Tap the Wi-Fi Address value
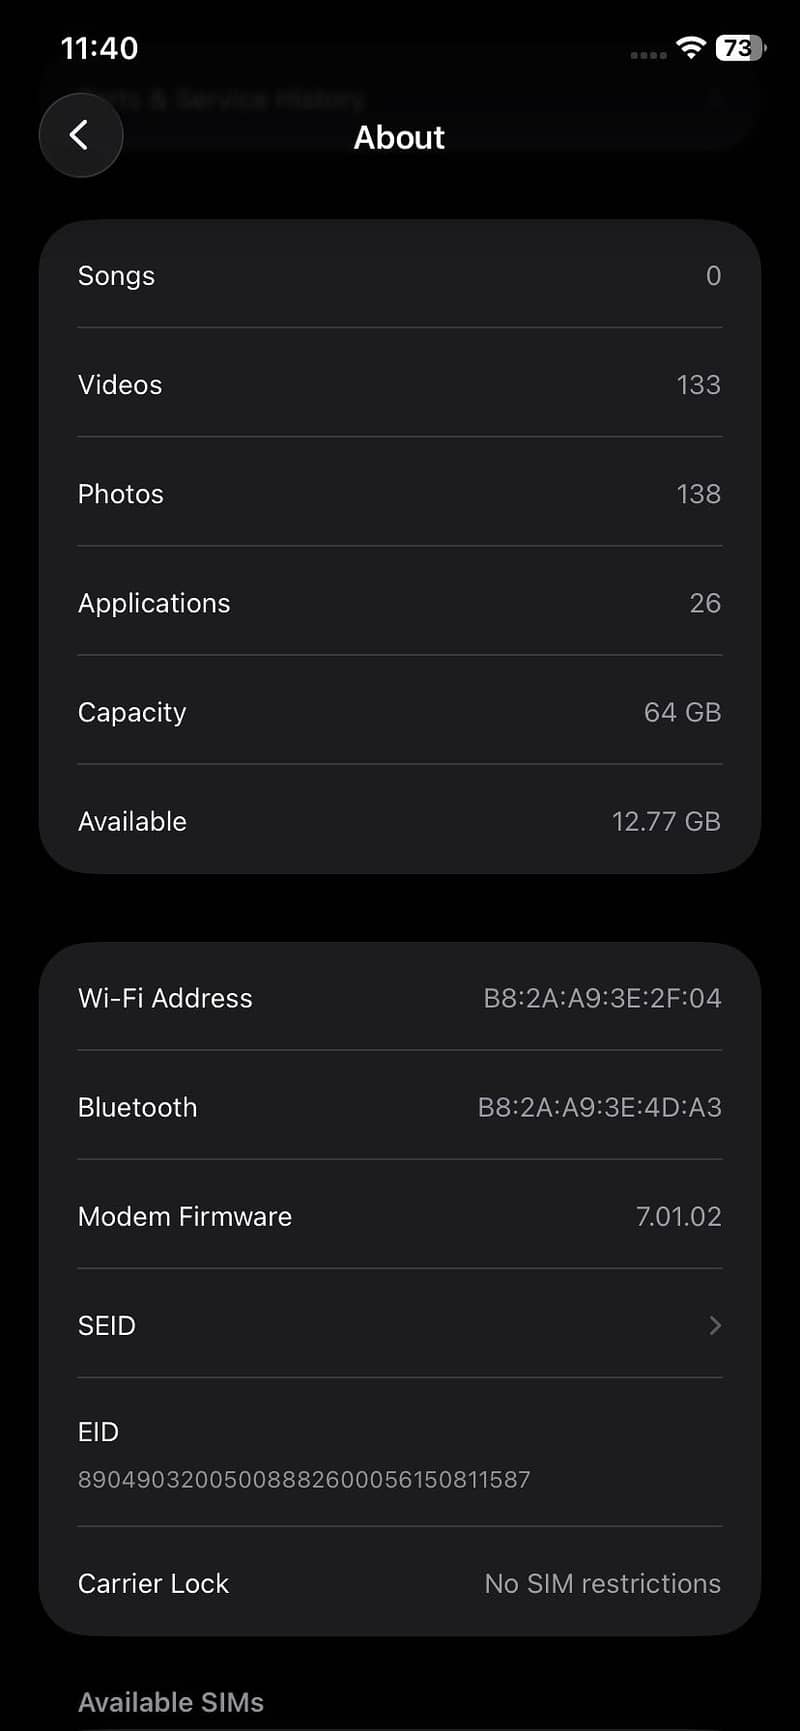800x1731 pixels. (602, 998)
